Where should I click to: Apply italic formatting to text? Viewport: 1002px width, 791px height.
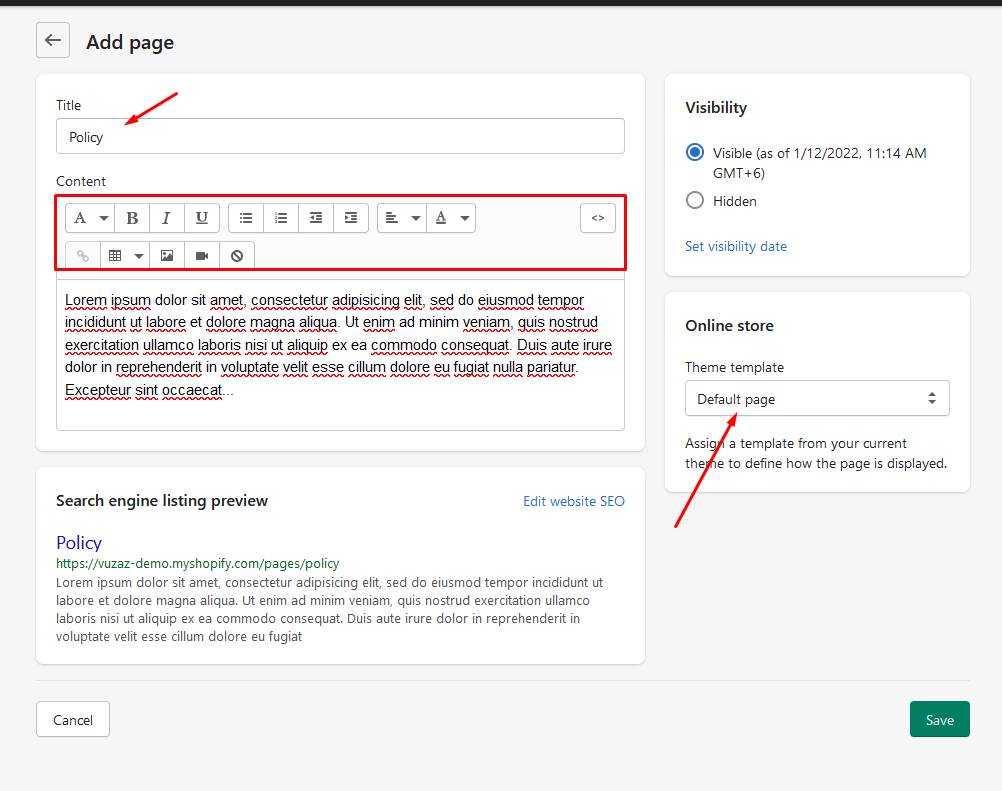[x=167, y=218]
